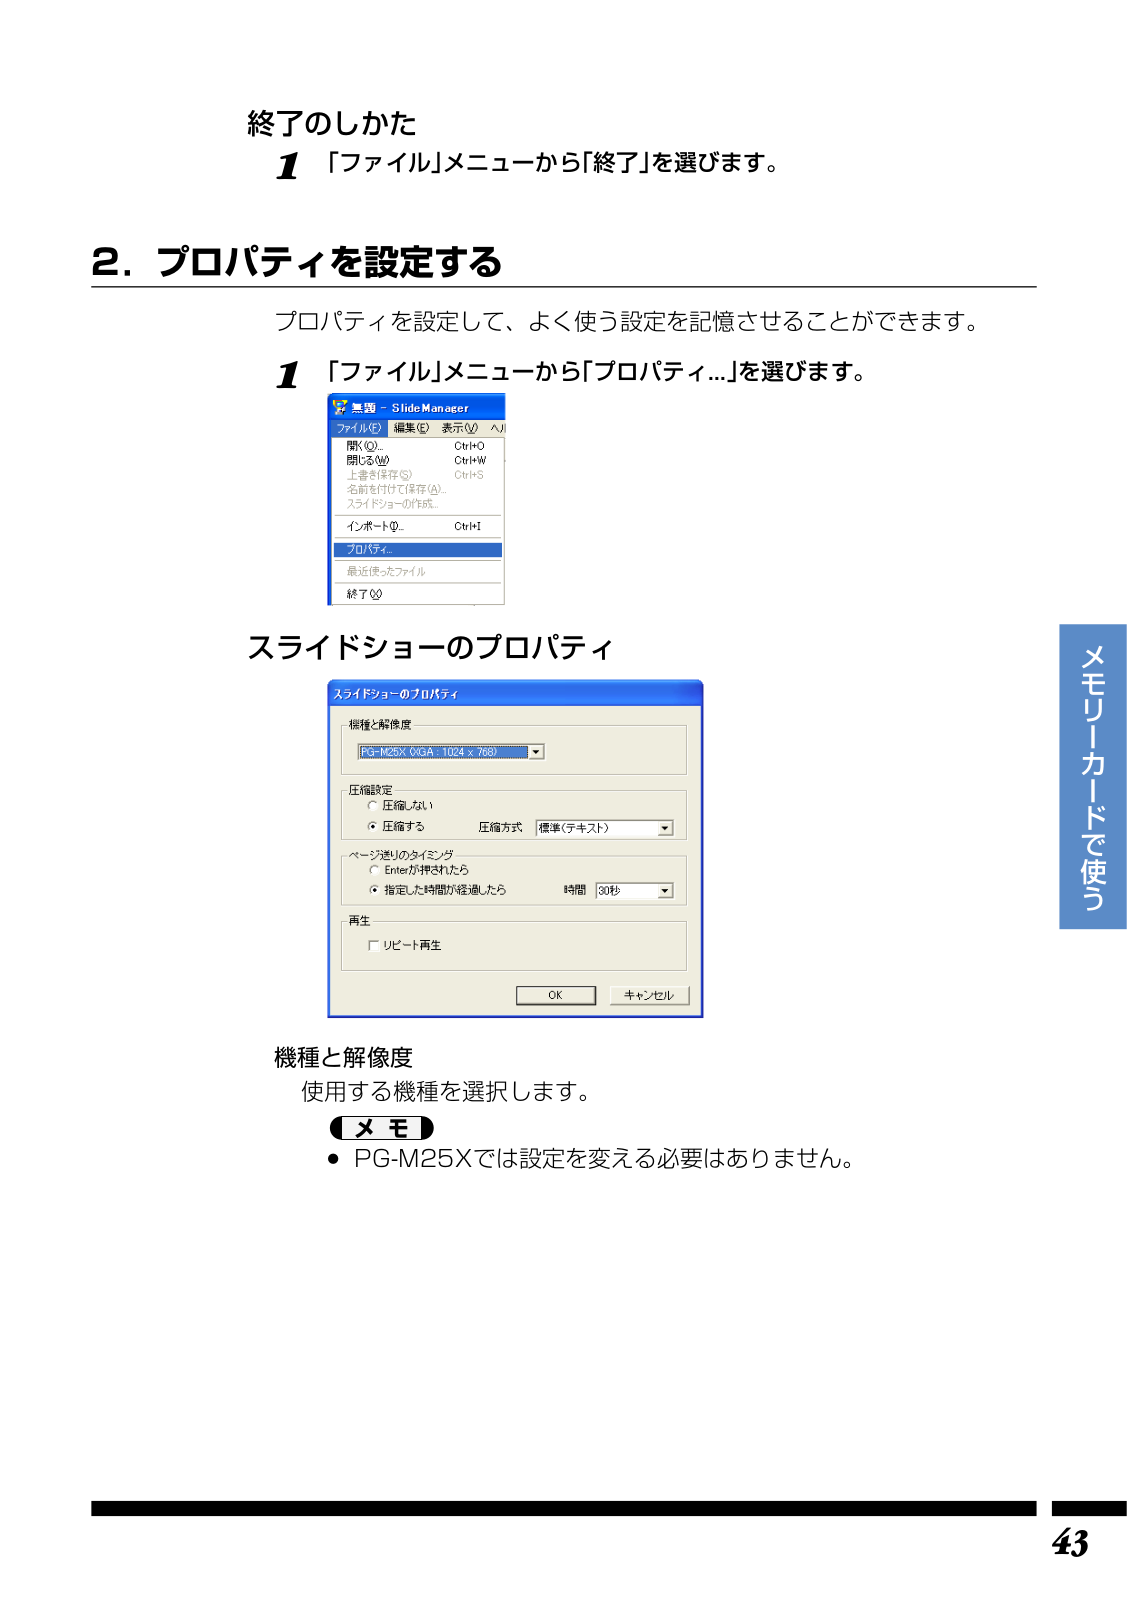1127x1600 pixels.
Task: Click the heading 2. プロパティを設定する
Action: [x=297, y=262]
